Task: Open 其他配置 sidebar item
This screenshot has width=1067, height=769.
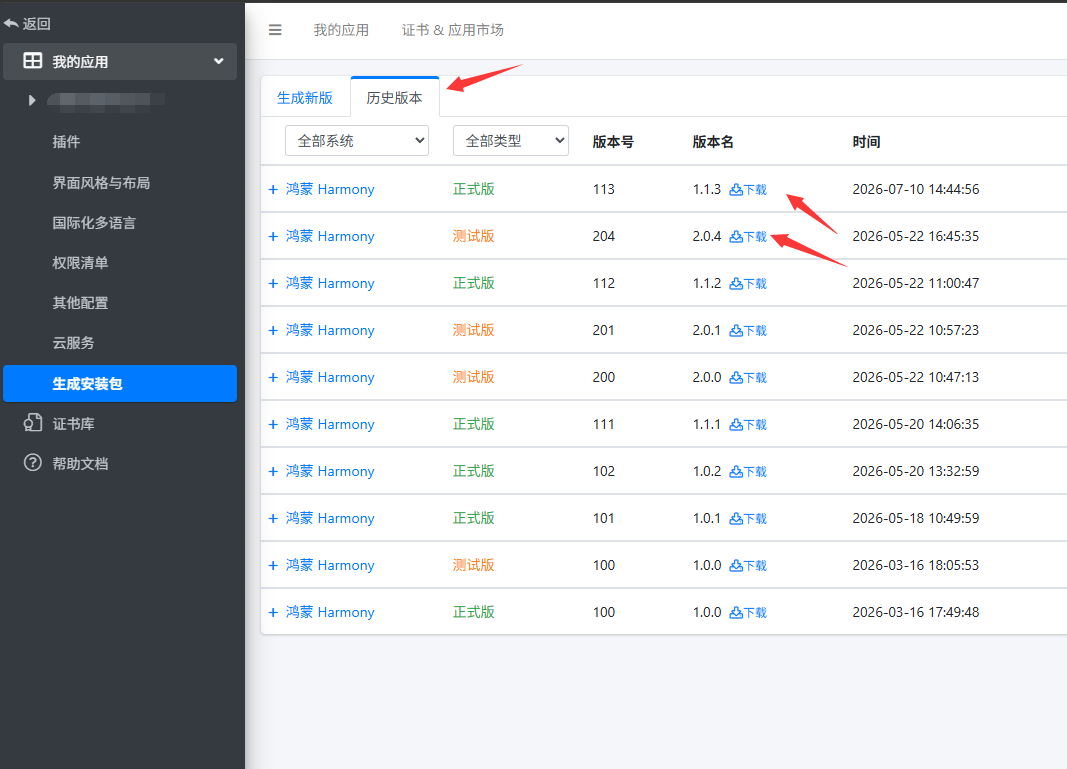Action: tap(80, 303)
